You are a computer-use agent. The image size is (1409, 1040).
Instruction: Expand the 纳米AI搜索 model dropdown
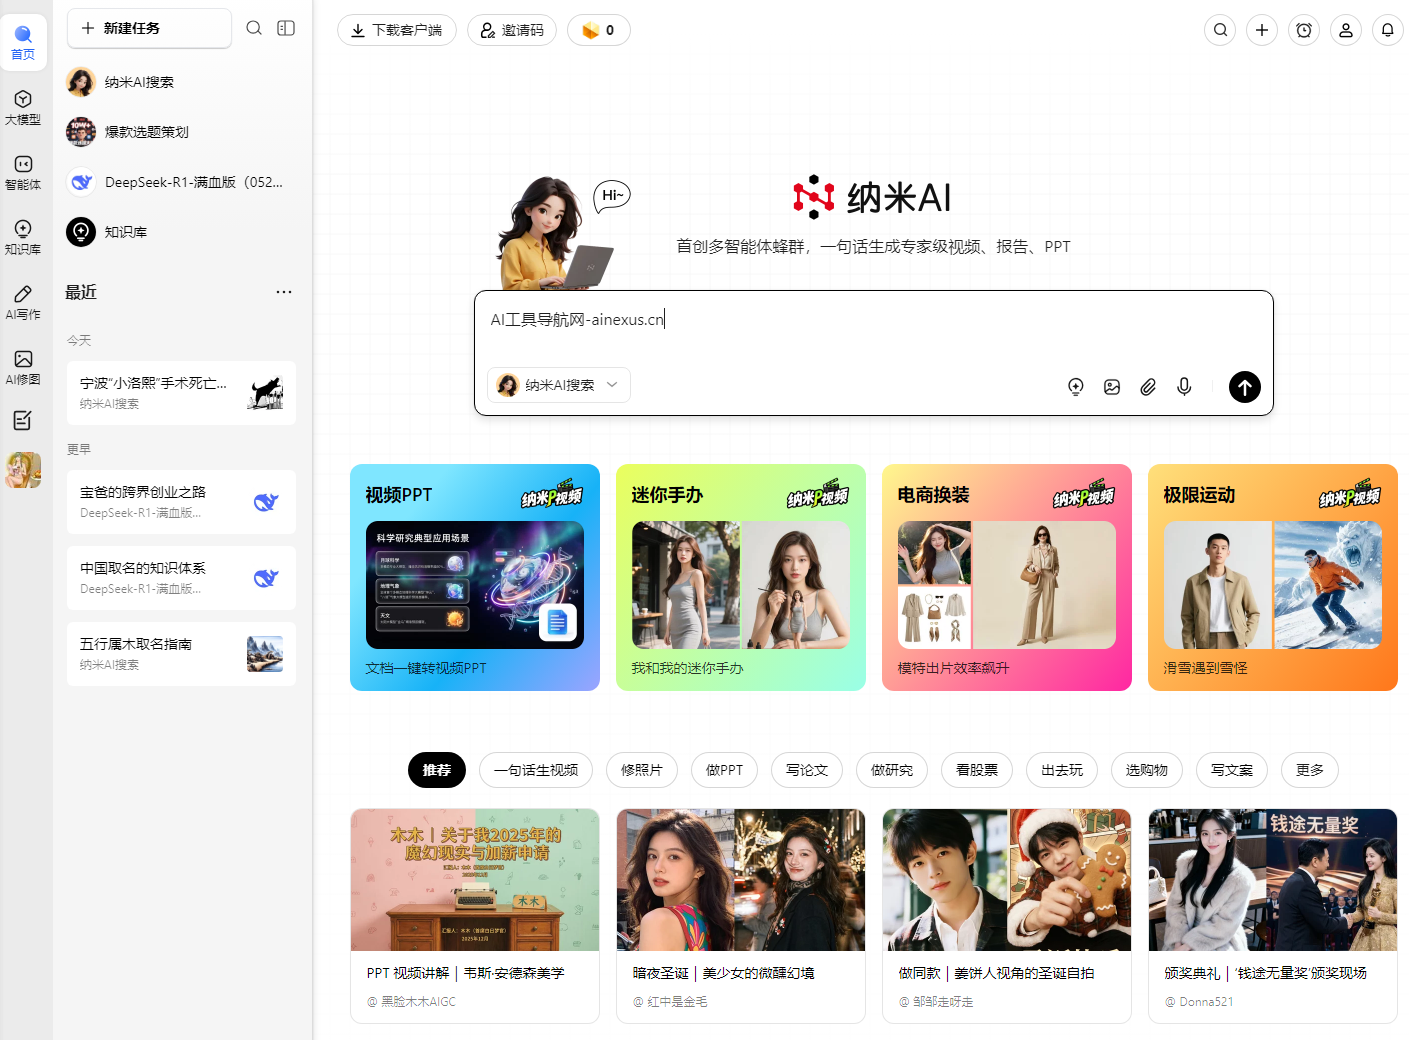pos(559,385)
